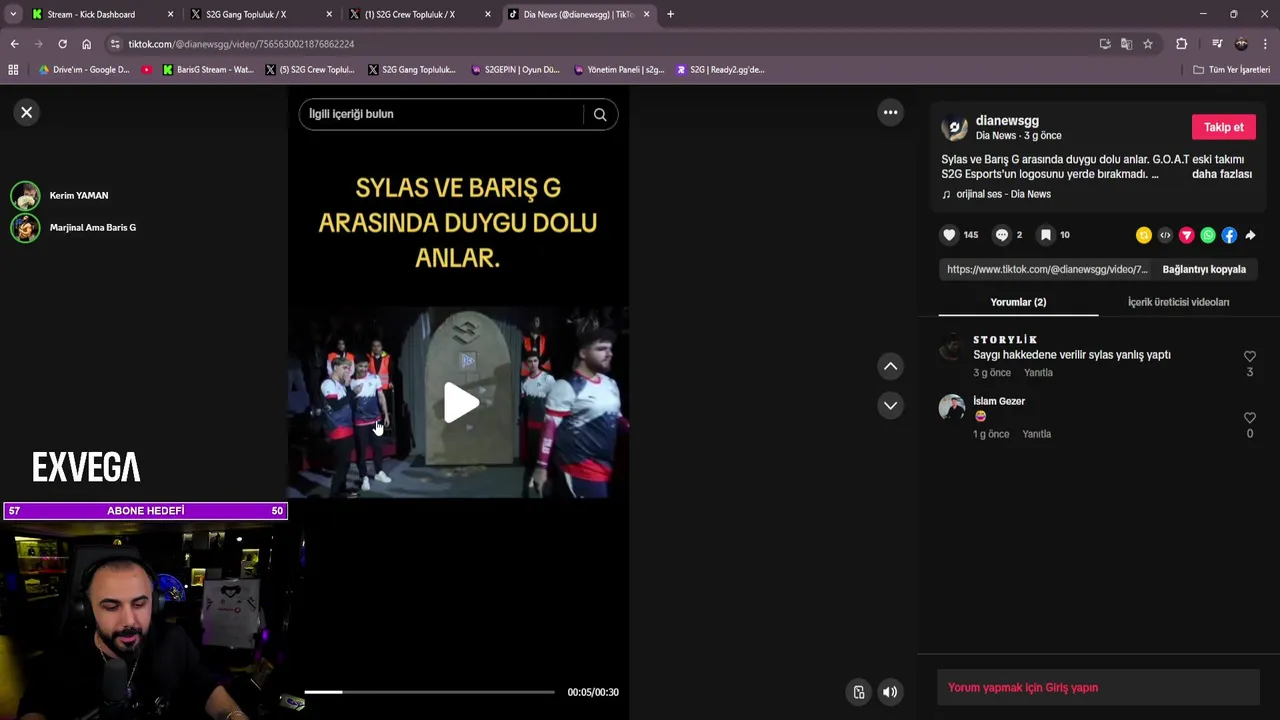Open the apps grid in bookmarks bar
1280x720 pixels.
13,70
